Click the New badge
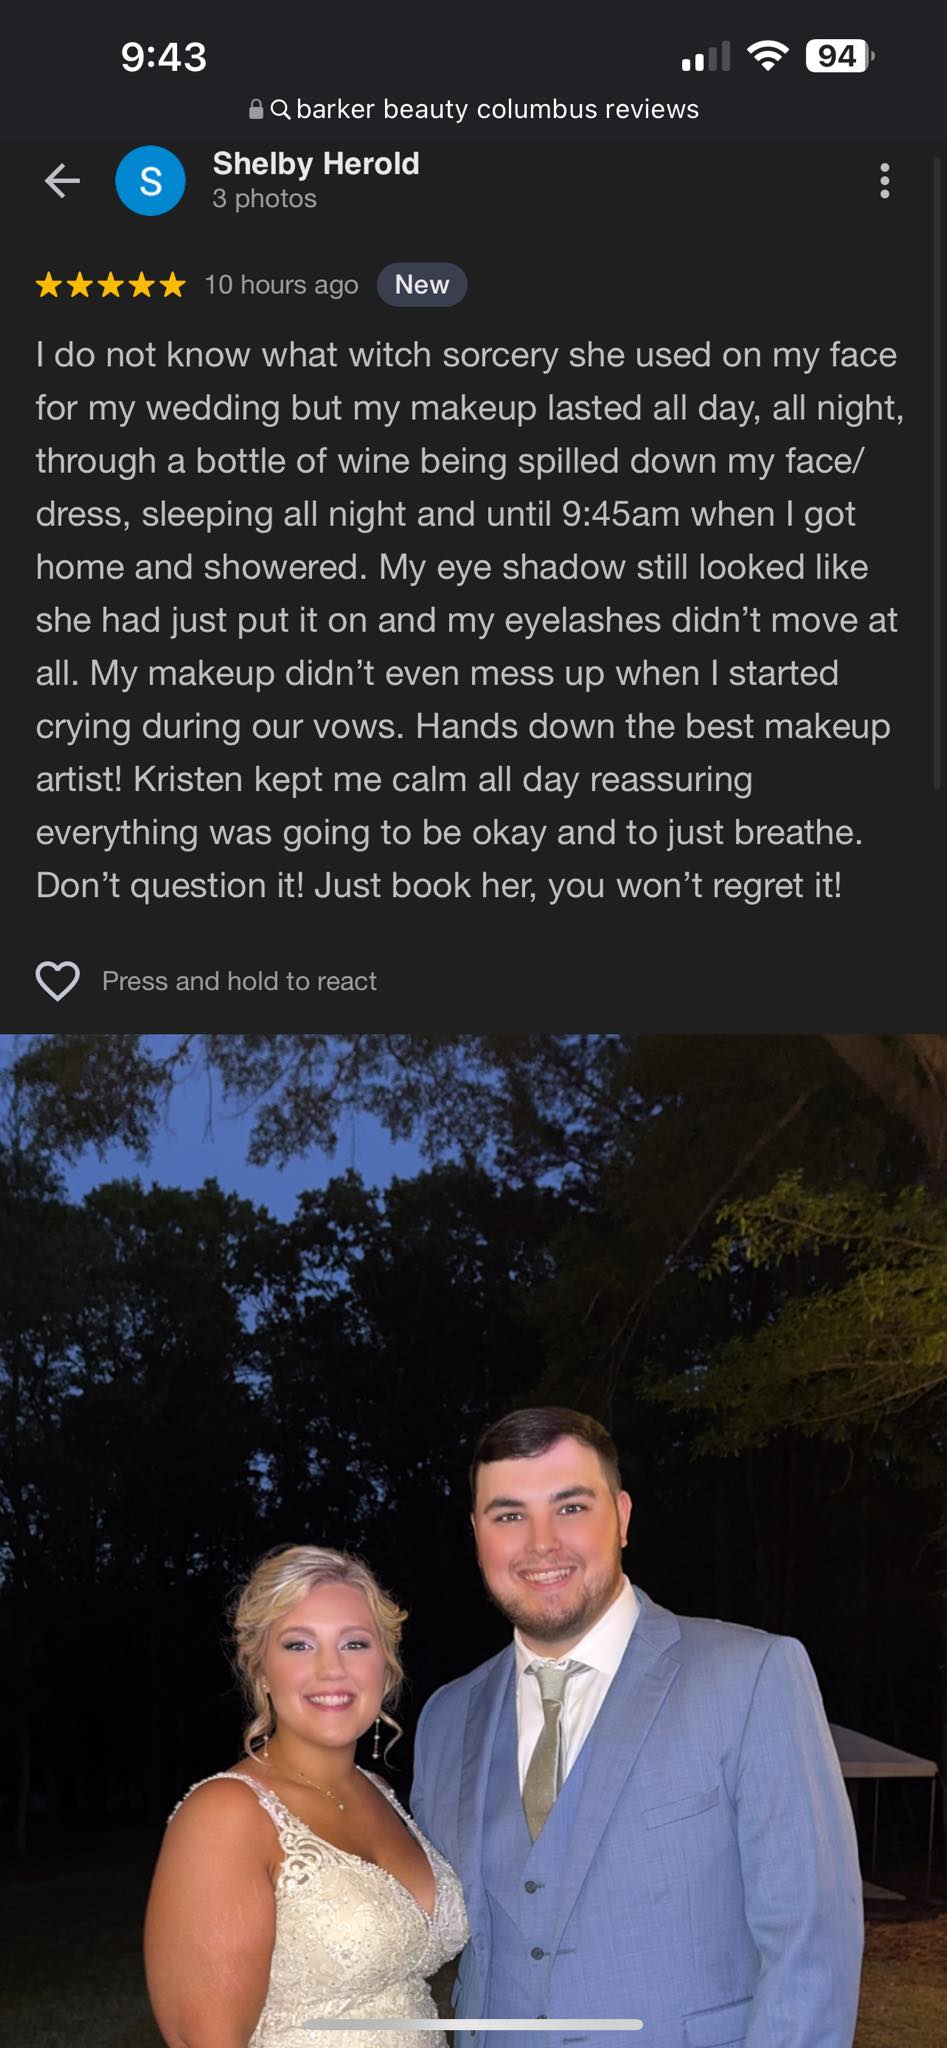The width and height of the screenshot is (947, 2048). point(422,285)
